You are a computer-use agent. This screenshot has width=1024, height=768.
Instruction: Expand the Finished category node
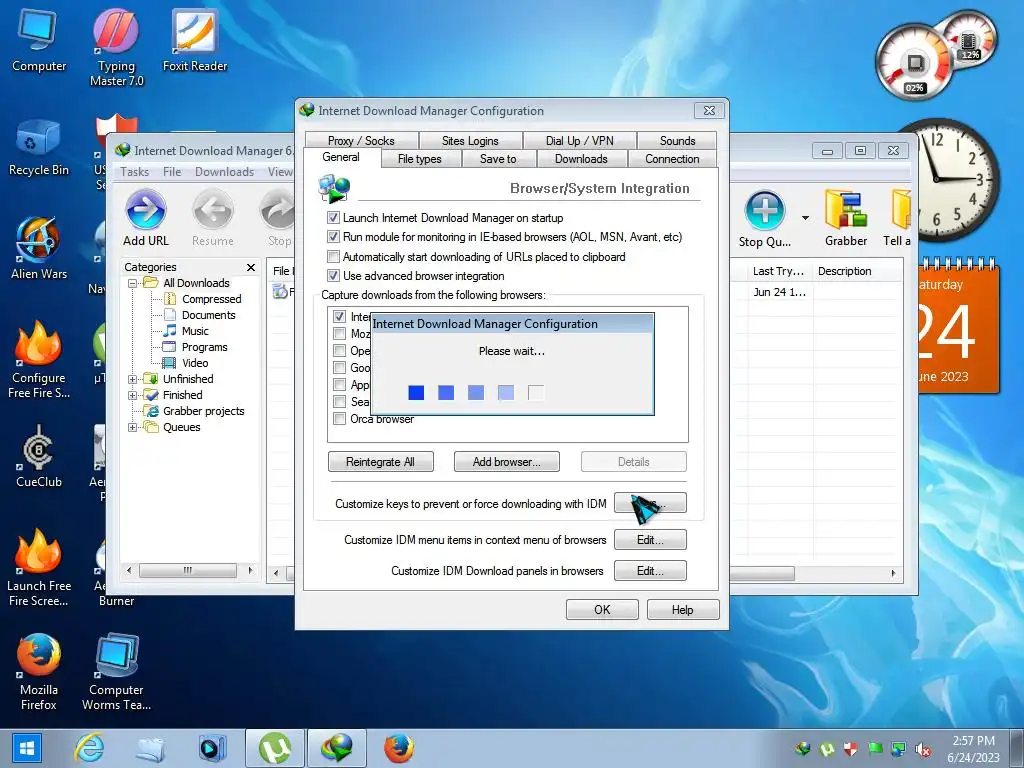pyautogui.click(x=132, y=395)
